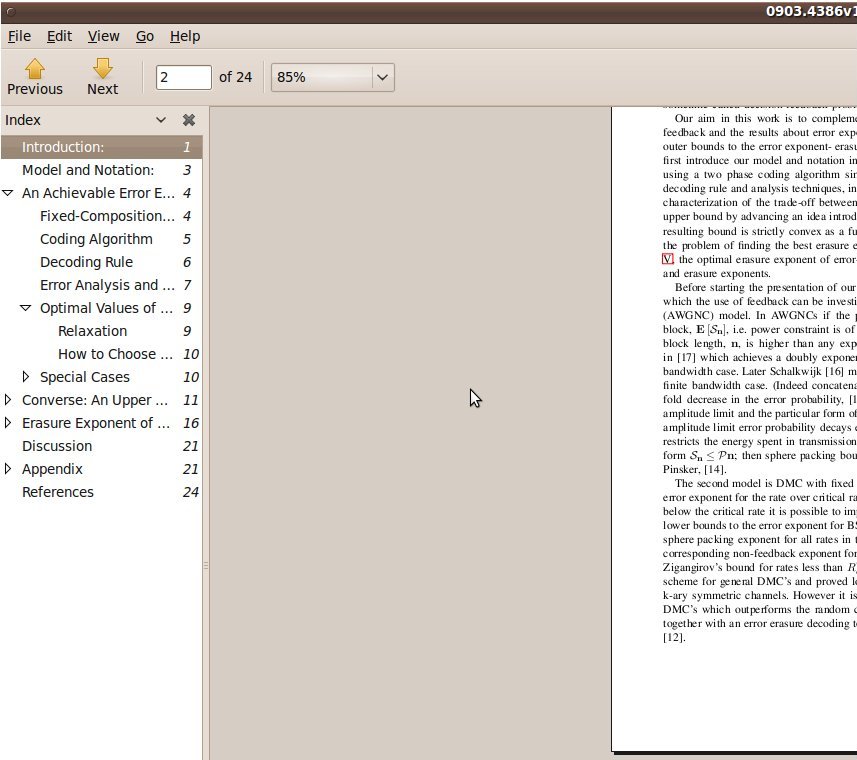Open the Help menu

tap(185, 36)
